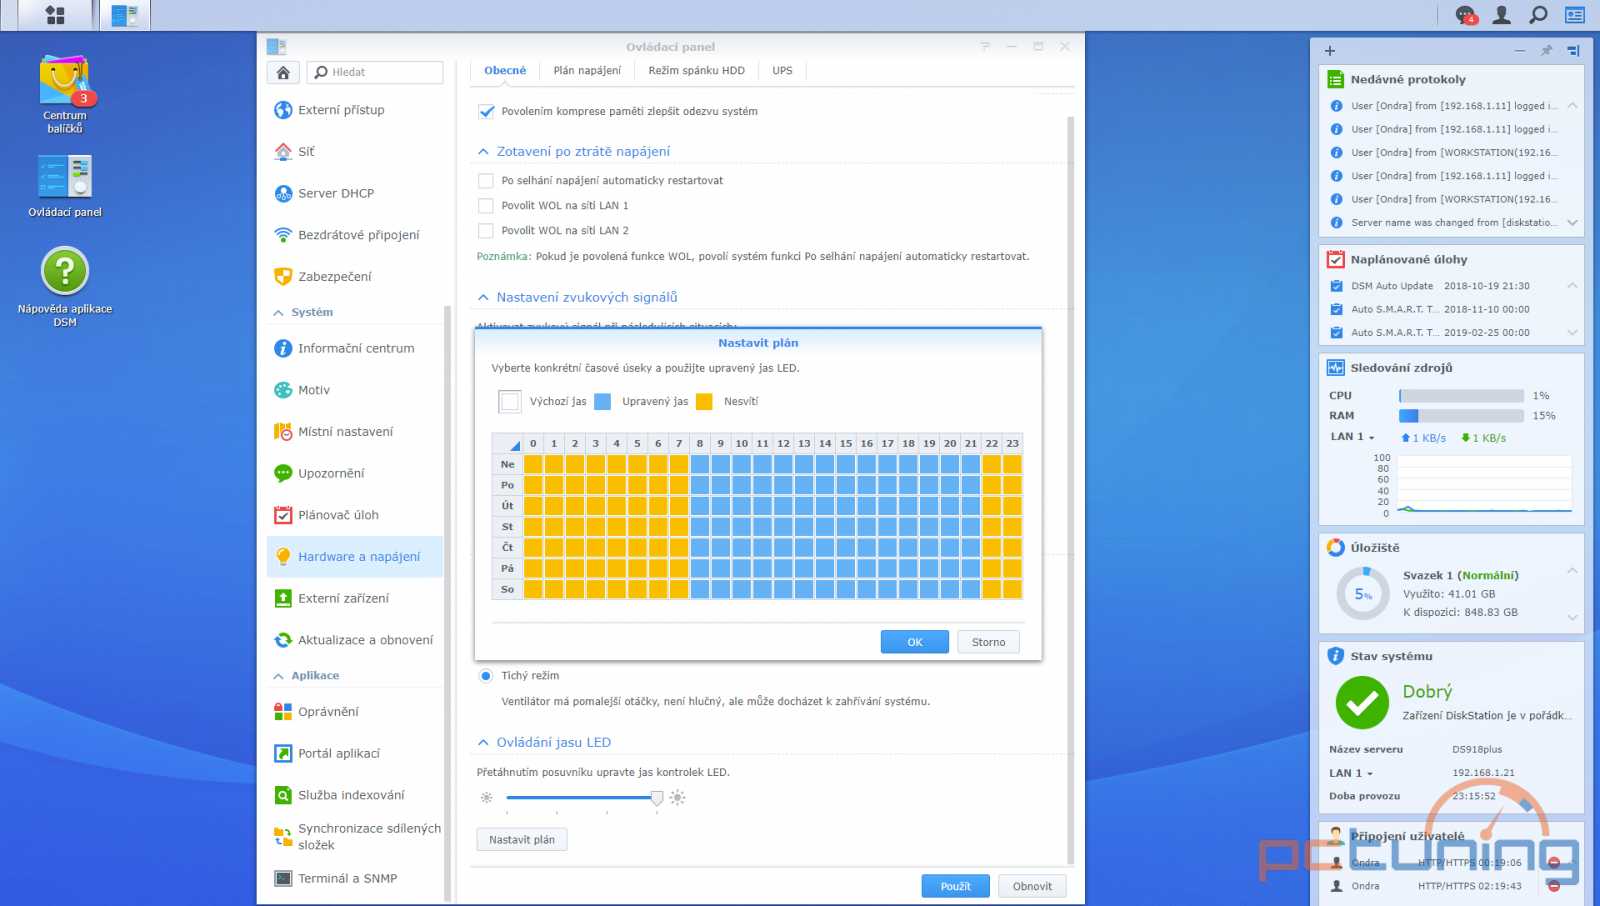
Task: Select Nesvítí yellow swatch
Action: 704,402
